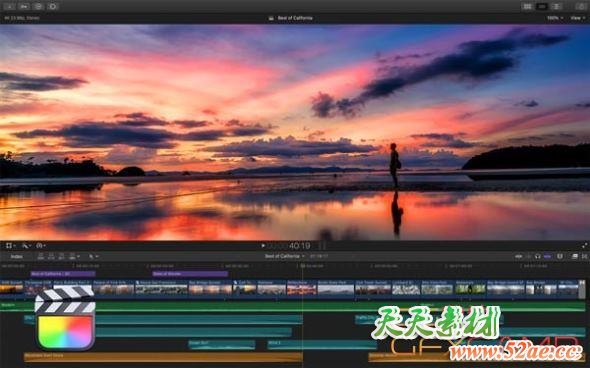Toggle timeline snapping

548,257
